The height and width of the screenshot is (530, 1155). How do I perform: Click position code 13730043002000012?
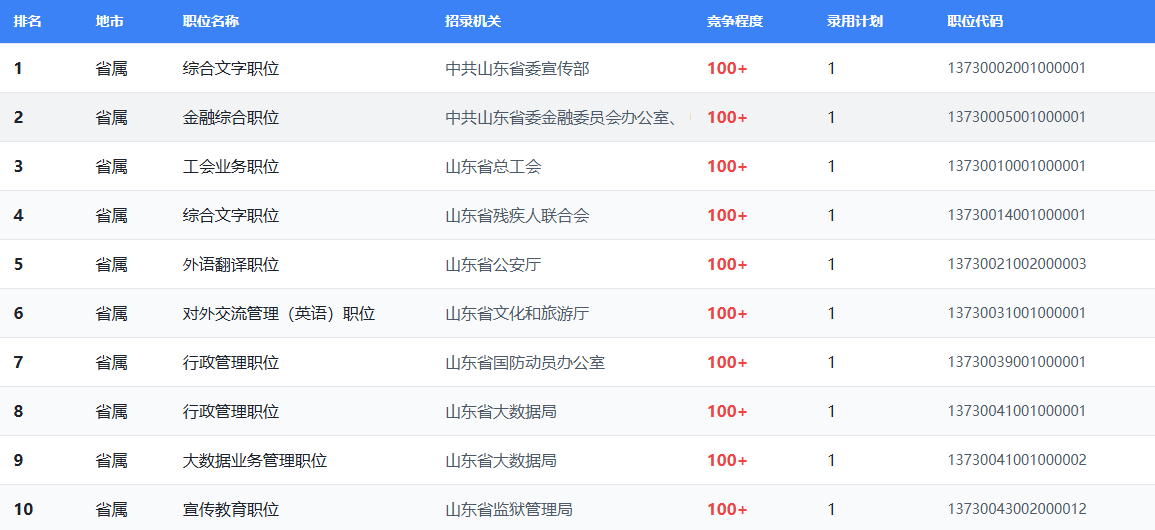pyautogui.click(x=1016, y=510)
